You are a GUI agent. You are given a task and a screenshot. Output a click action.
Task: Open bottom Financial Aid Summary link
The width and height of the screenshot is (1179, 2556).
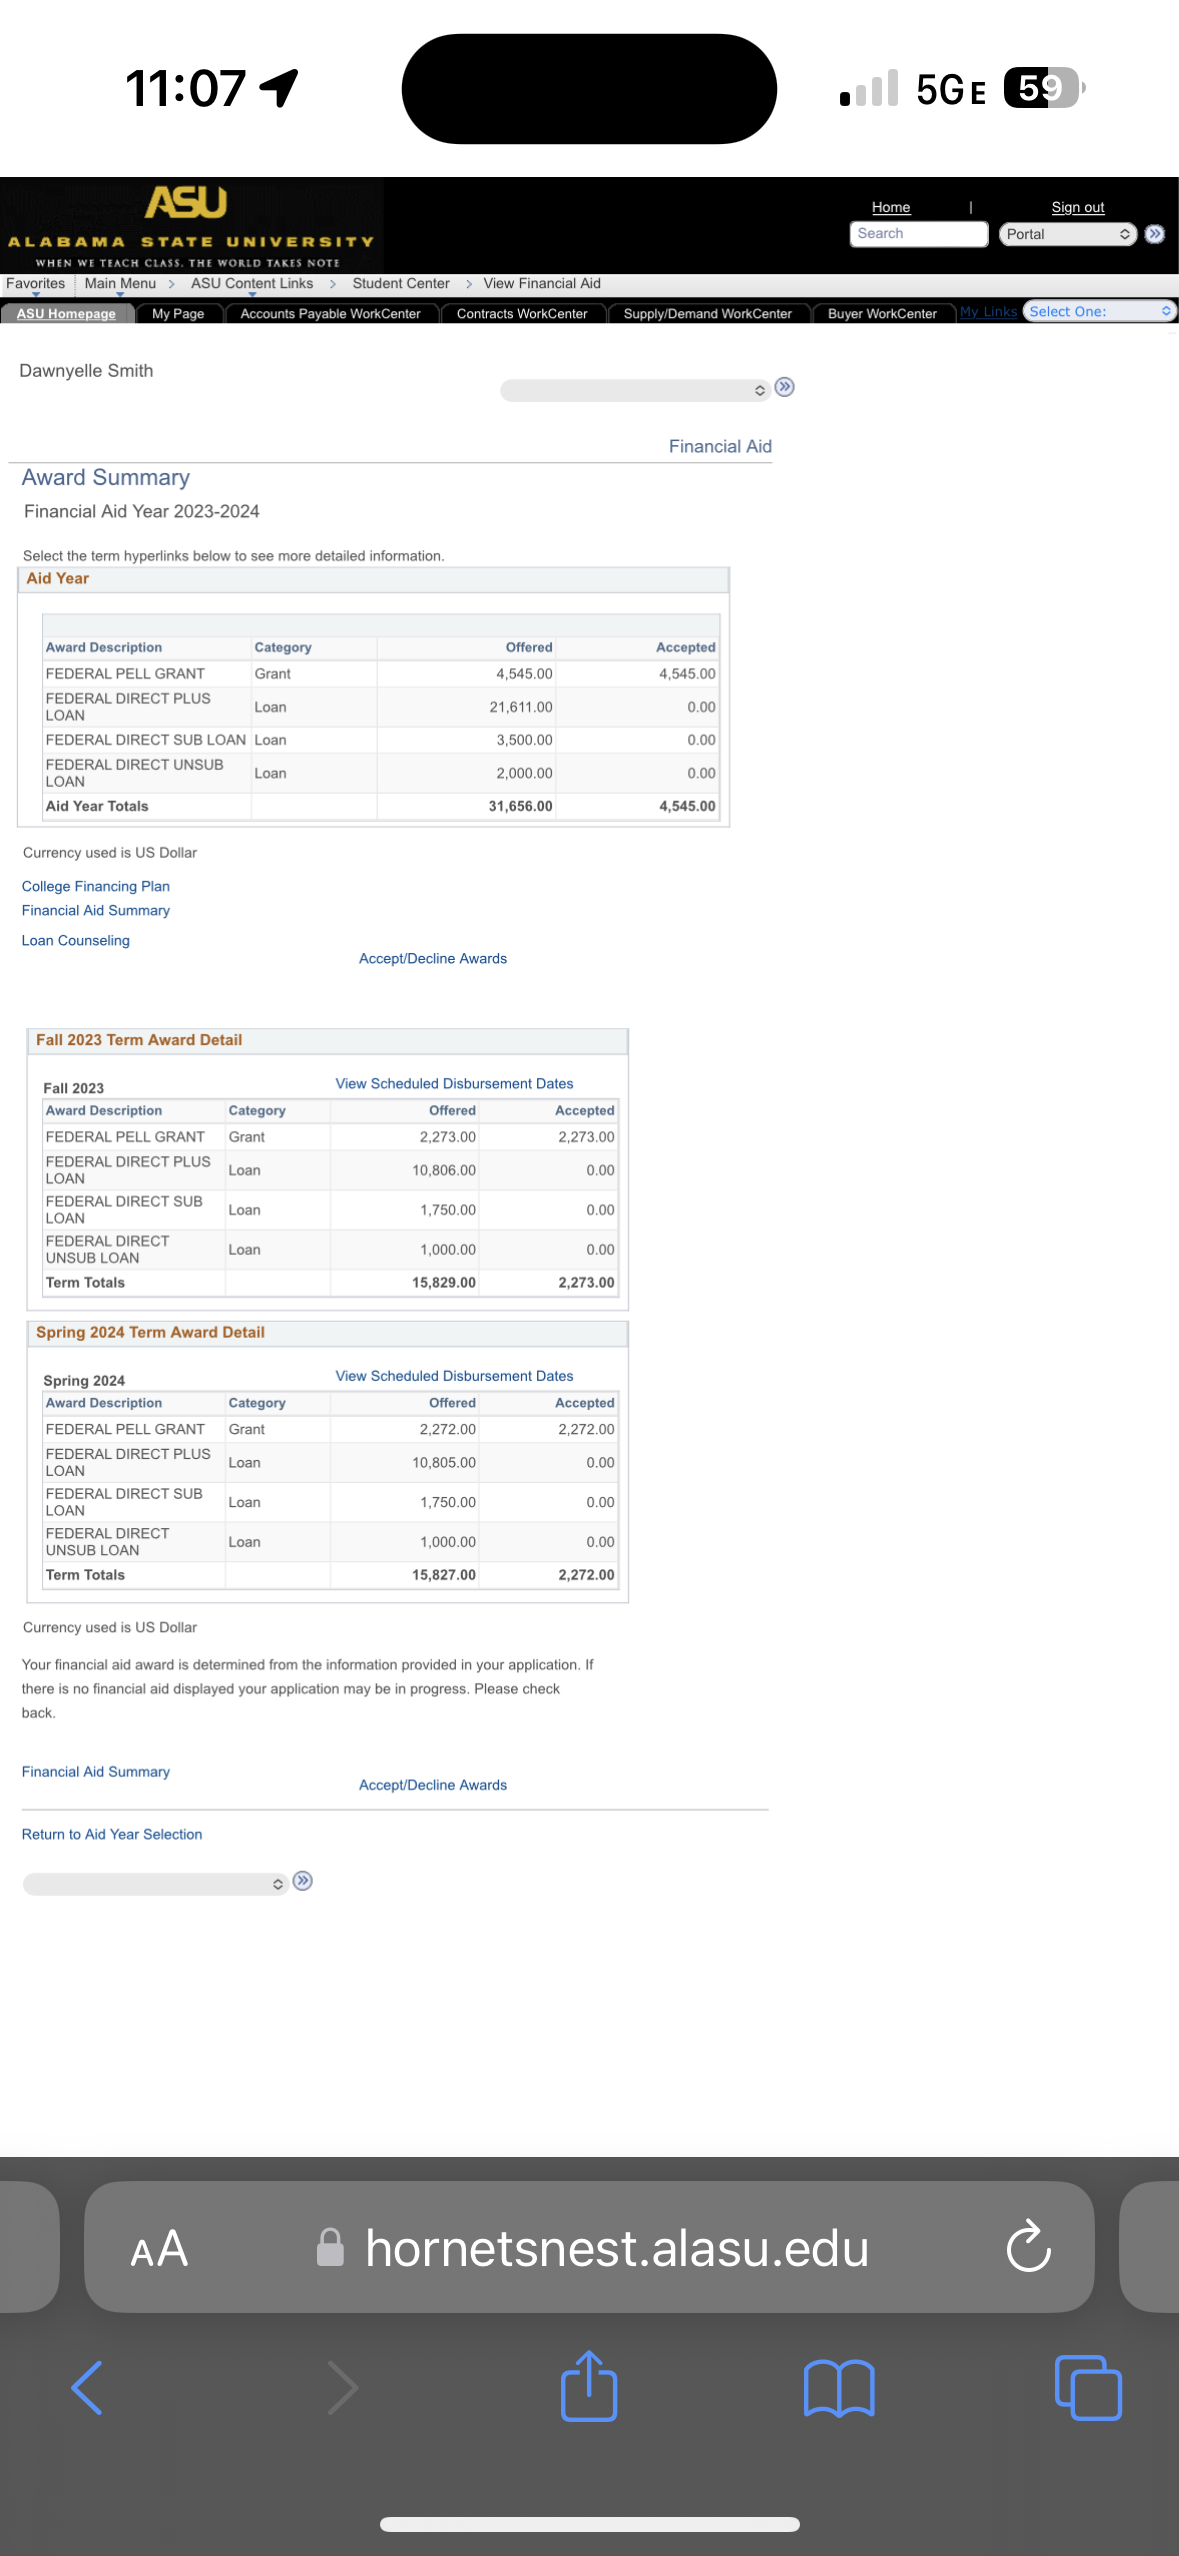[x=96, y=1771]
